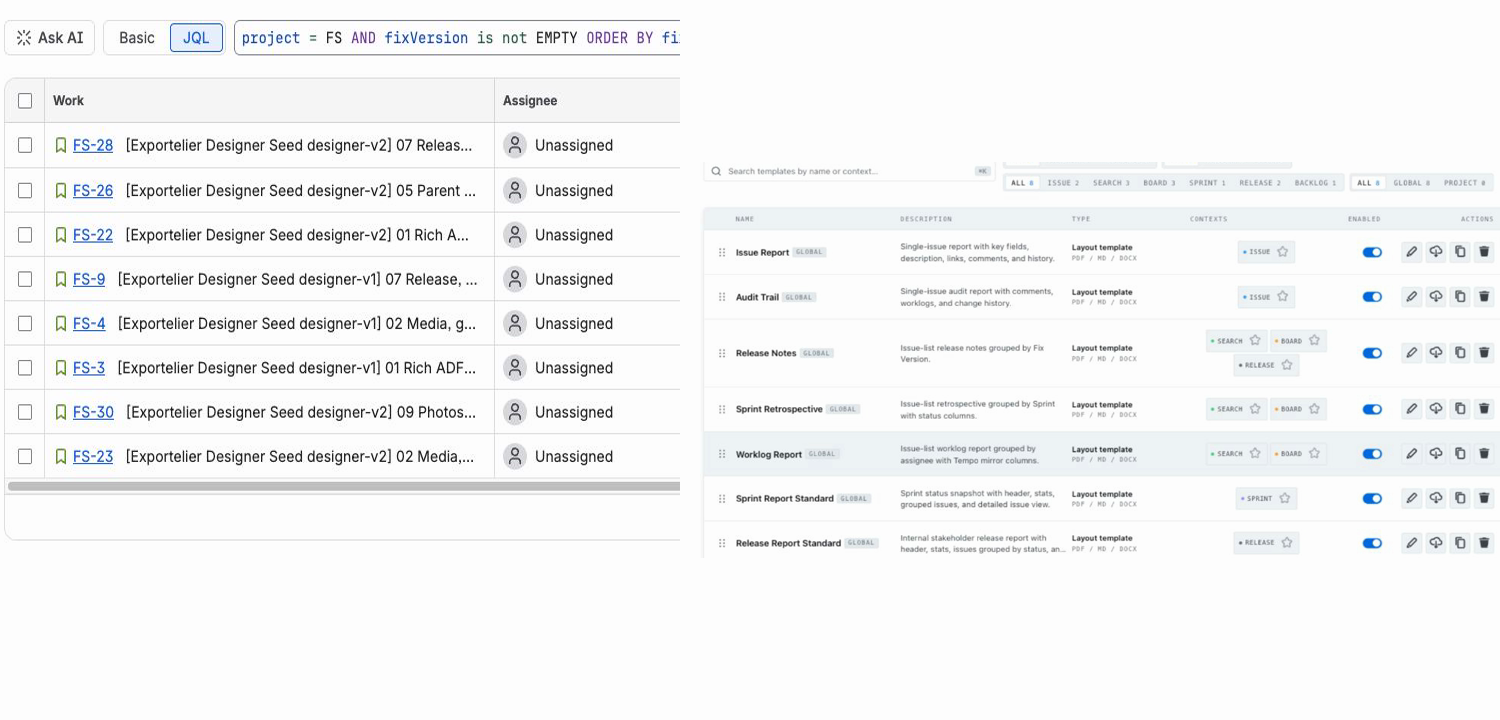Edit the Audit Trail template
This screenshot has height=720, width=1500.
tap(1411, 297)
